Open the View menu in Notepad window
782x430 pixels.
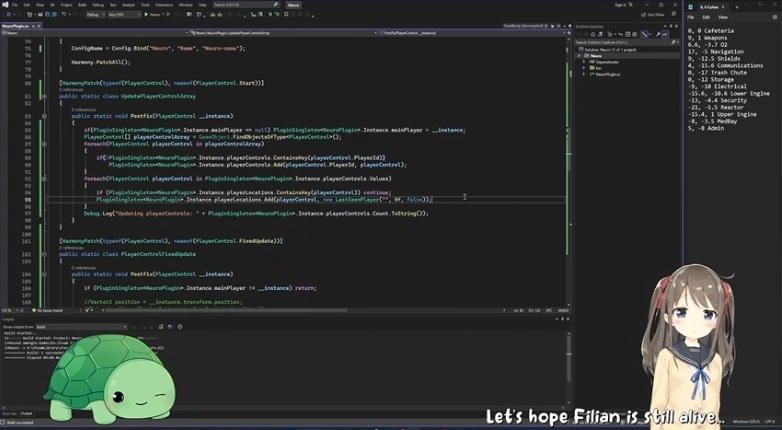(x=723, y=17)
